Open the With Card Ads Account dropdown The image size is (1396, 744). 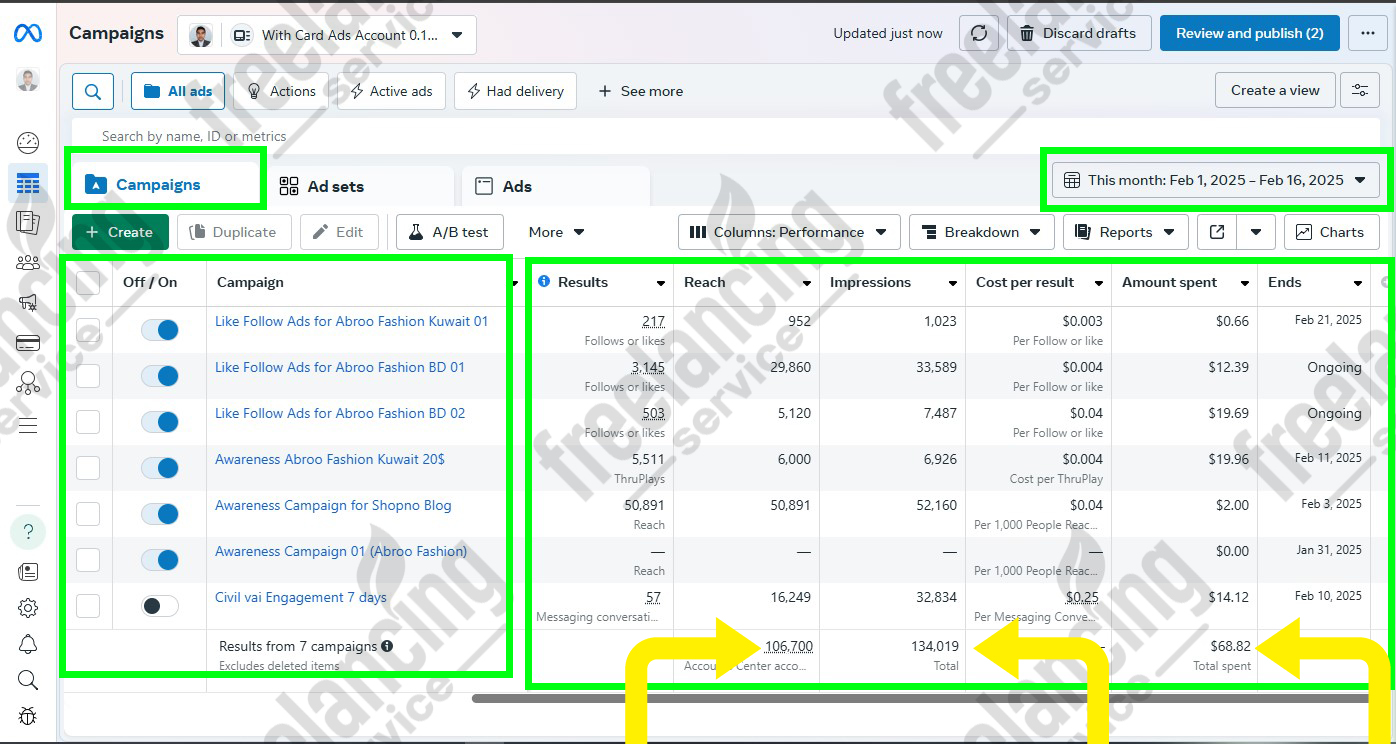tap(327, 35)
